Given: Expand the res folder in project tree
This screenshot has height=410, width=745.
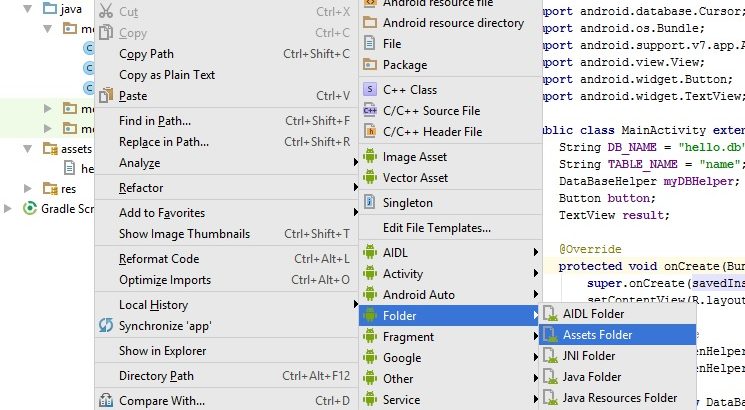Looking at the screenshot, I should click(31, 188).
